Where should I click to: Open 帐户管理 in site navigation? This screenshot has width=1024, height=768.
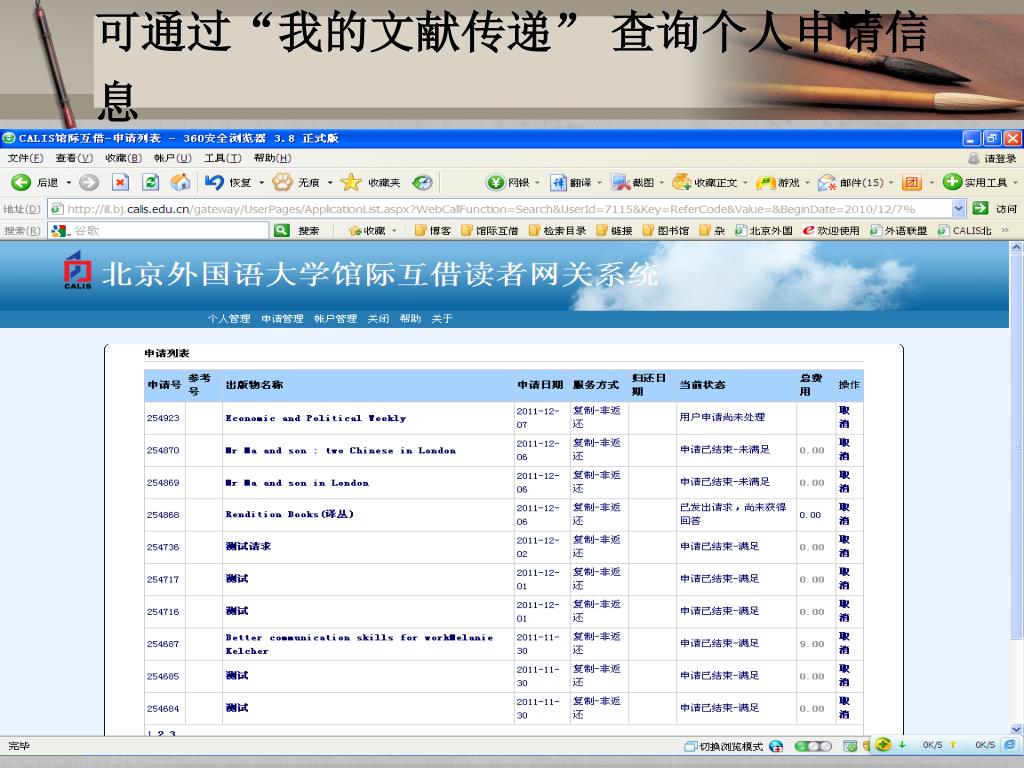[x=335, y=319]
